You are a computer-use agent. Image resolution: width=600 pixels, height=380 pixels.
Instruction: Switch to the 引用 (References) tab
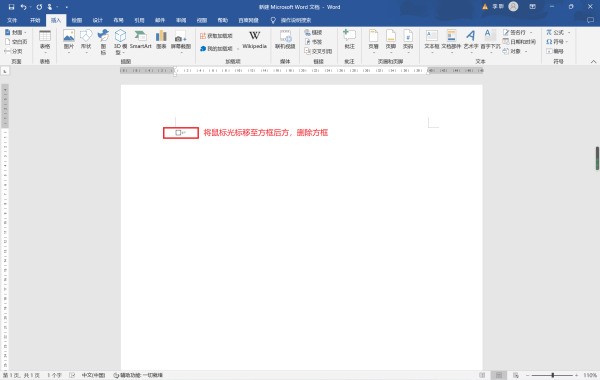[x=139, y=20]
